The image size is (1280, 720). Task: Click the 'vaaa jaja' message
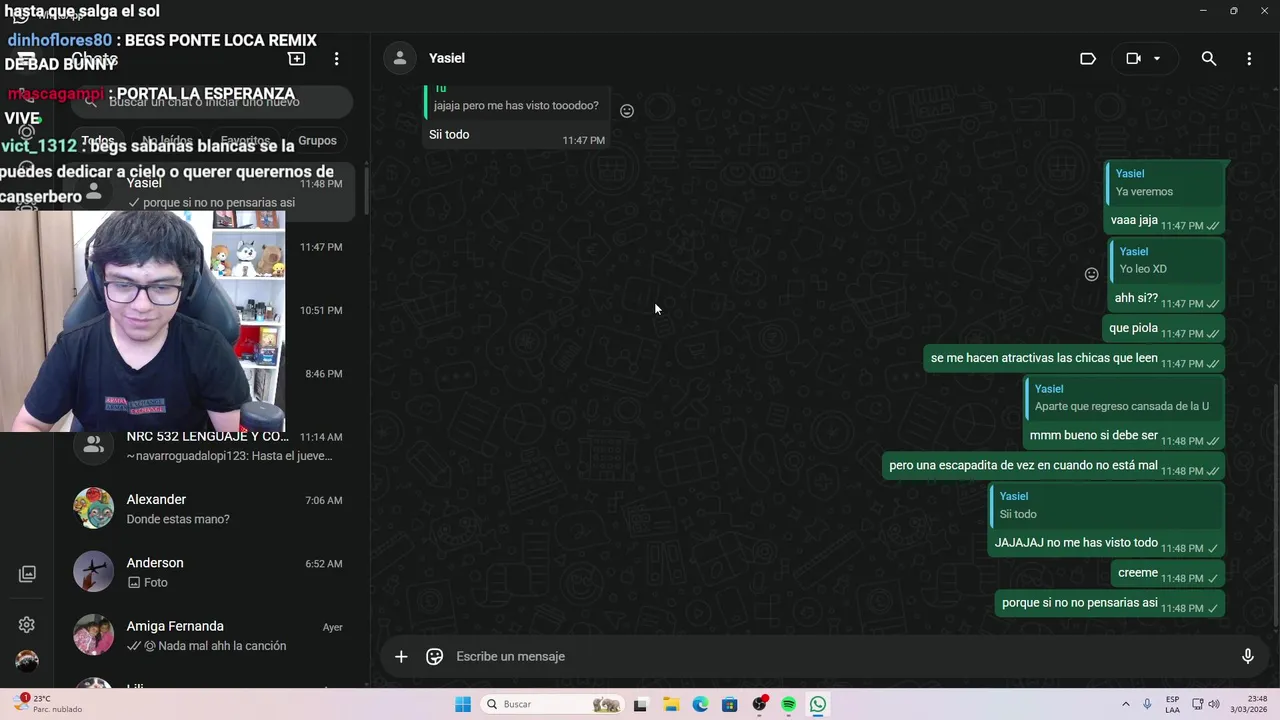(x=1134, y=220)
